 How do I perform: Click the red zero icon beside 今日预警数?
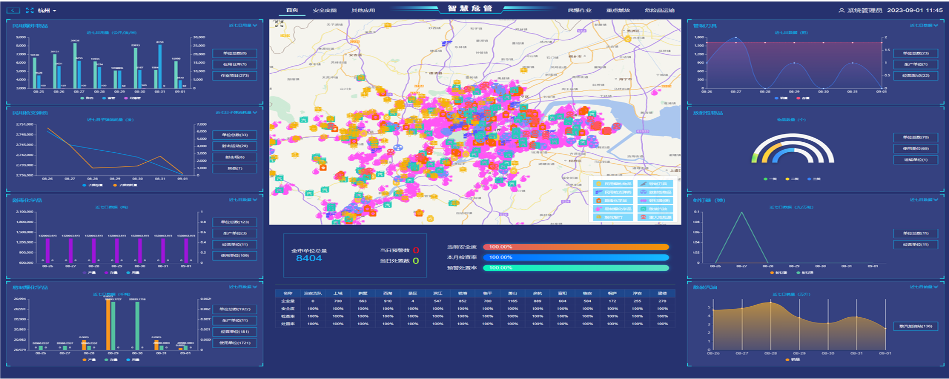(x=416, y=250)
